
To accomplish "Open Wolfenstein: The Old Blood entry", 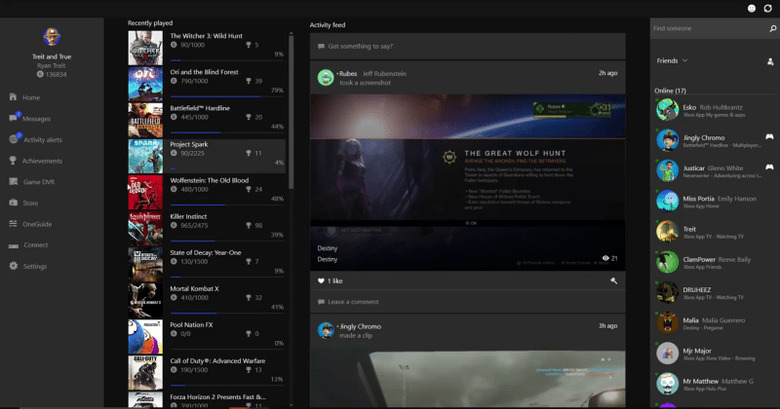I will coord(206,192).
